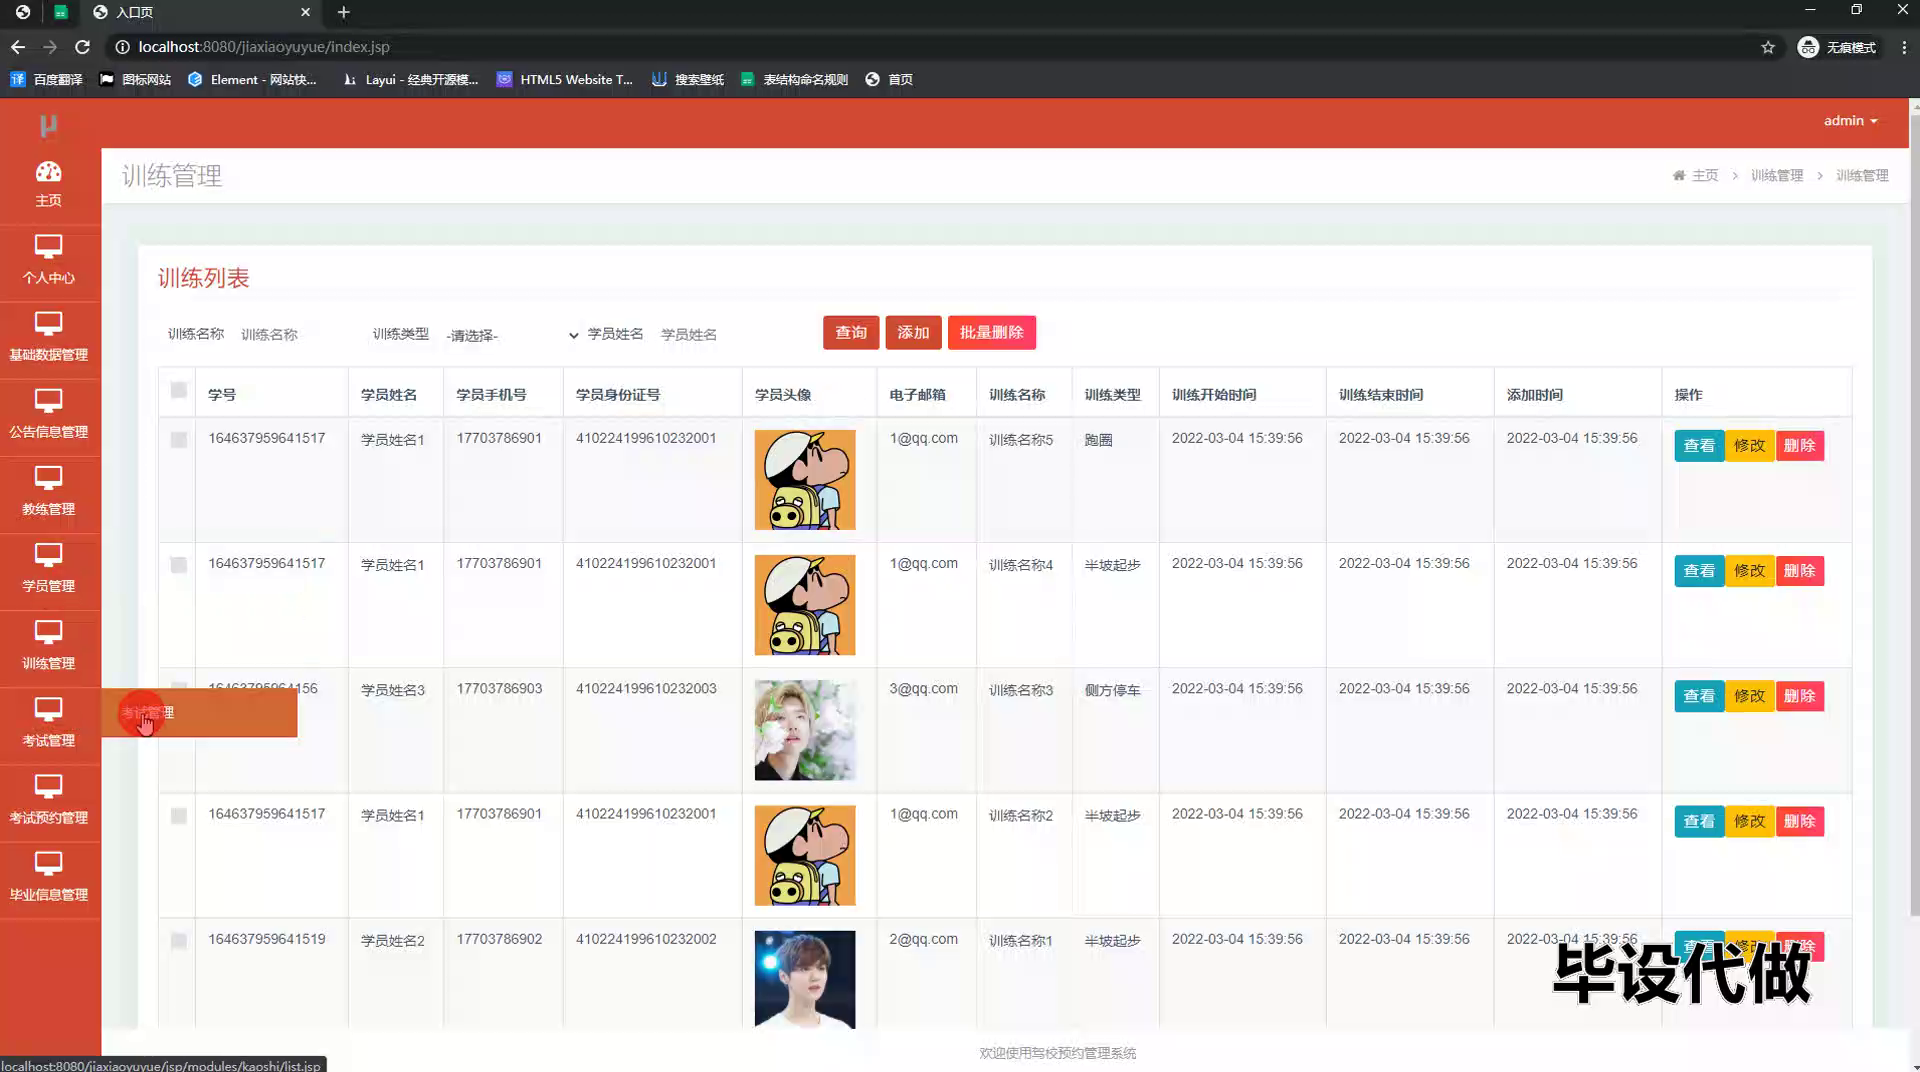Open 个人中心 from the sidebar
Screen dimensions: 1920x1072
pos(48,262)
